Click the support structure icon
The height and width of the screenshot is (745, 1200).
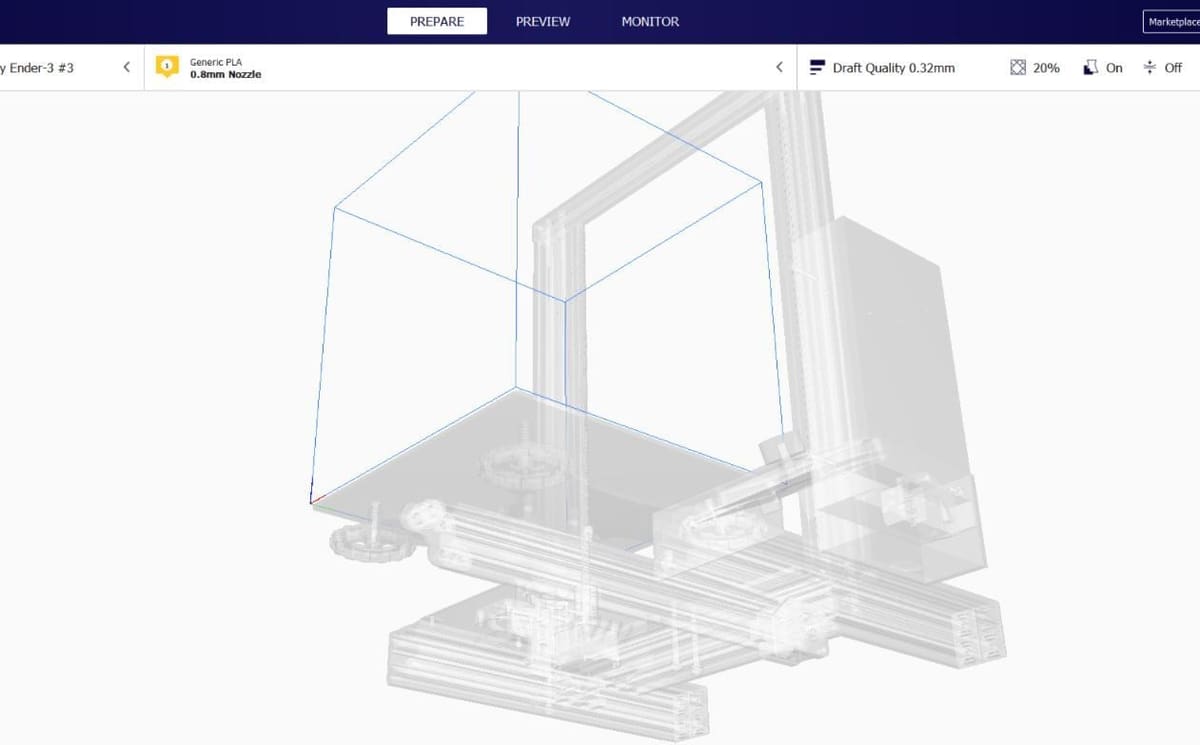click(x=1090, y=67)
